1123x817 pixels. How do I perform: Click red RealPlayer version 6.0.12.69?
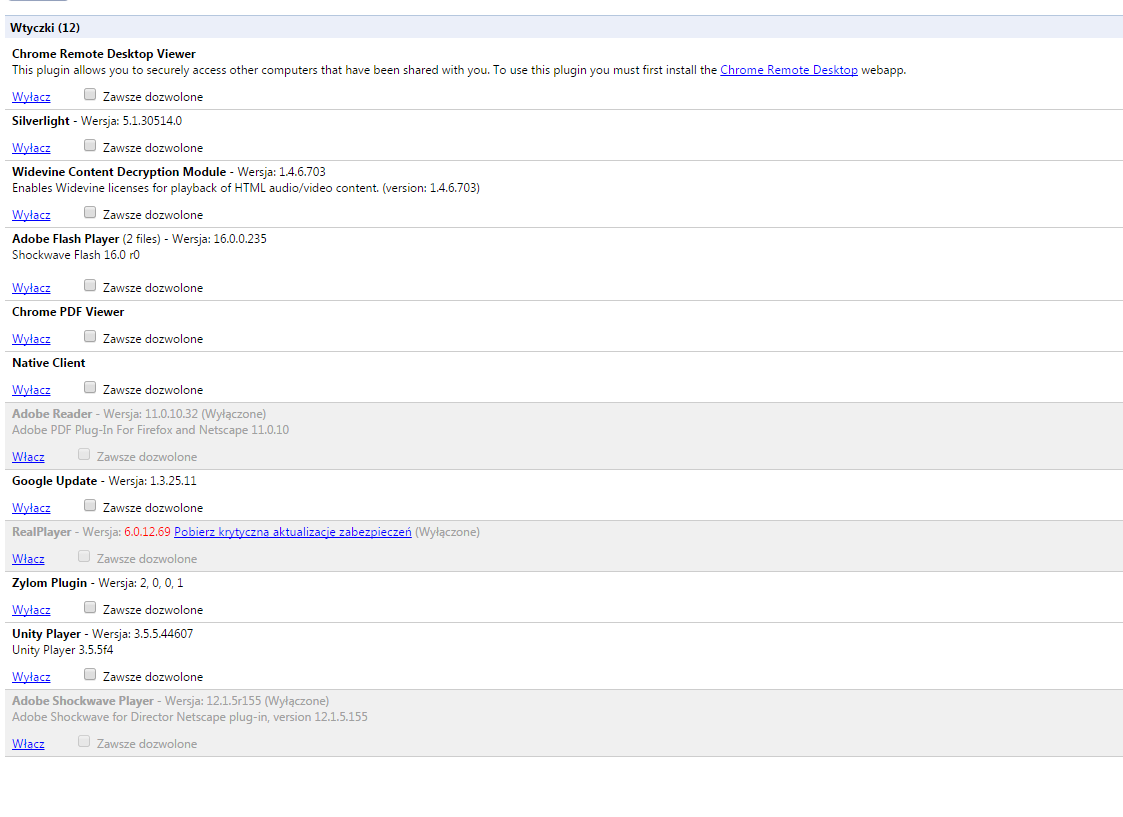click(148, 532)
